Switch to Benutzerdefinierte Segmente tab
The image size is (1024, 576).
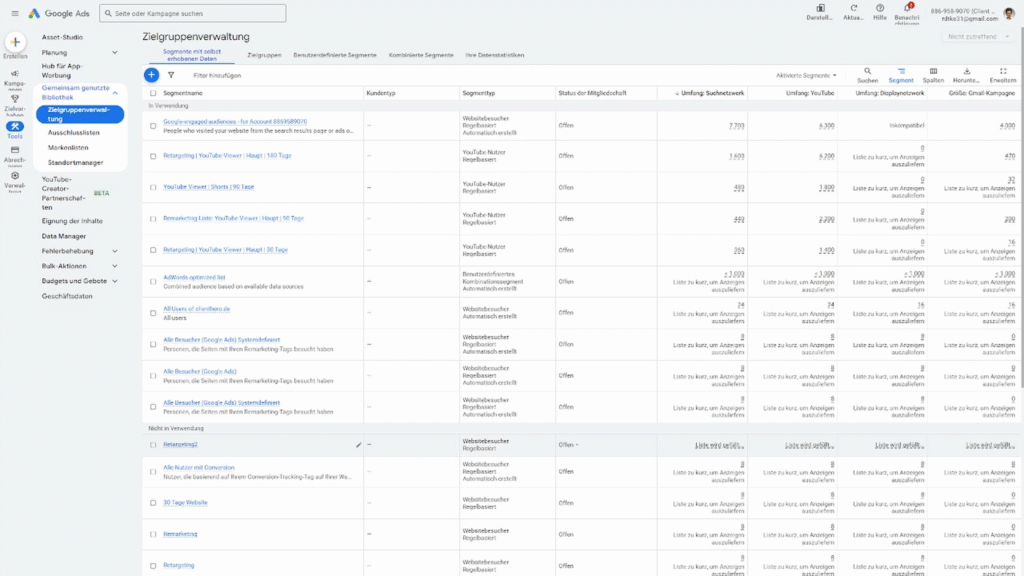(334, 55)
